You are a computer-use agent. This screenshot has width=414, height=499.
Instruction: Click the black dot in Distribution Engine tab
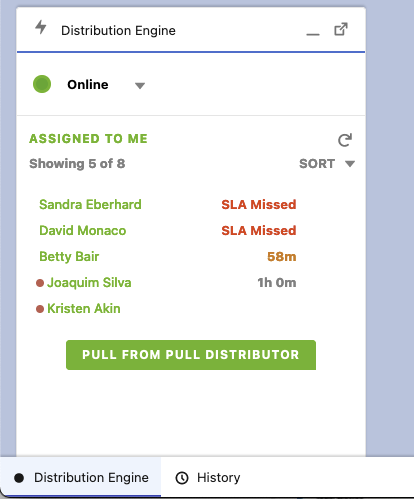[x=19, y=478]
